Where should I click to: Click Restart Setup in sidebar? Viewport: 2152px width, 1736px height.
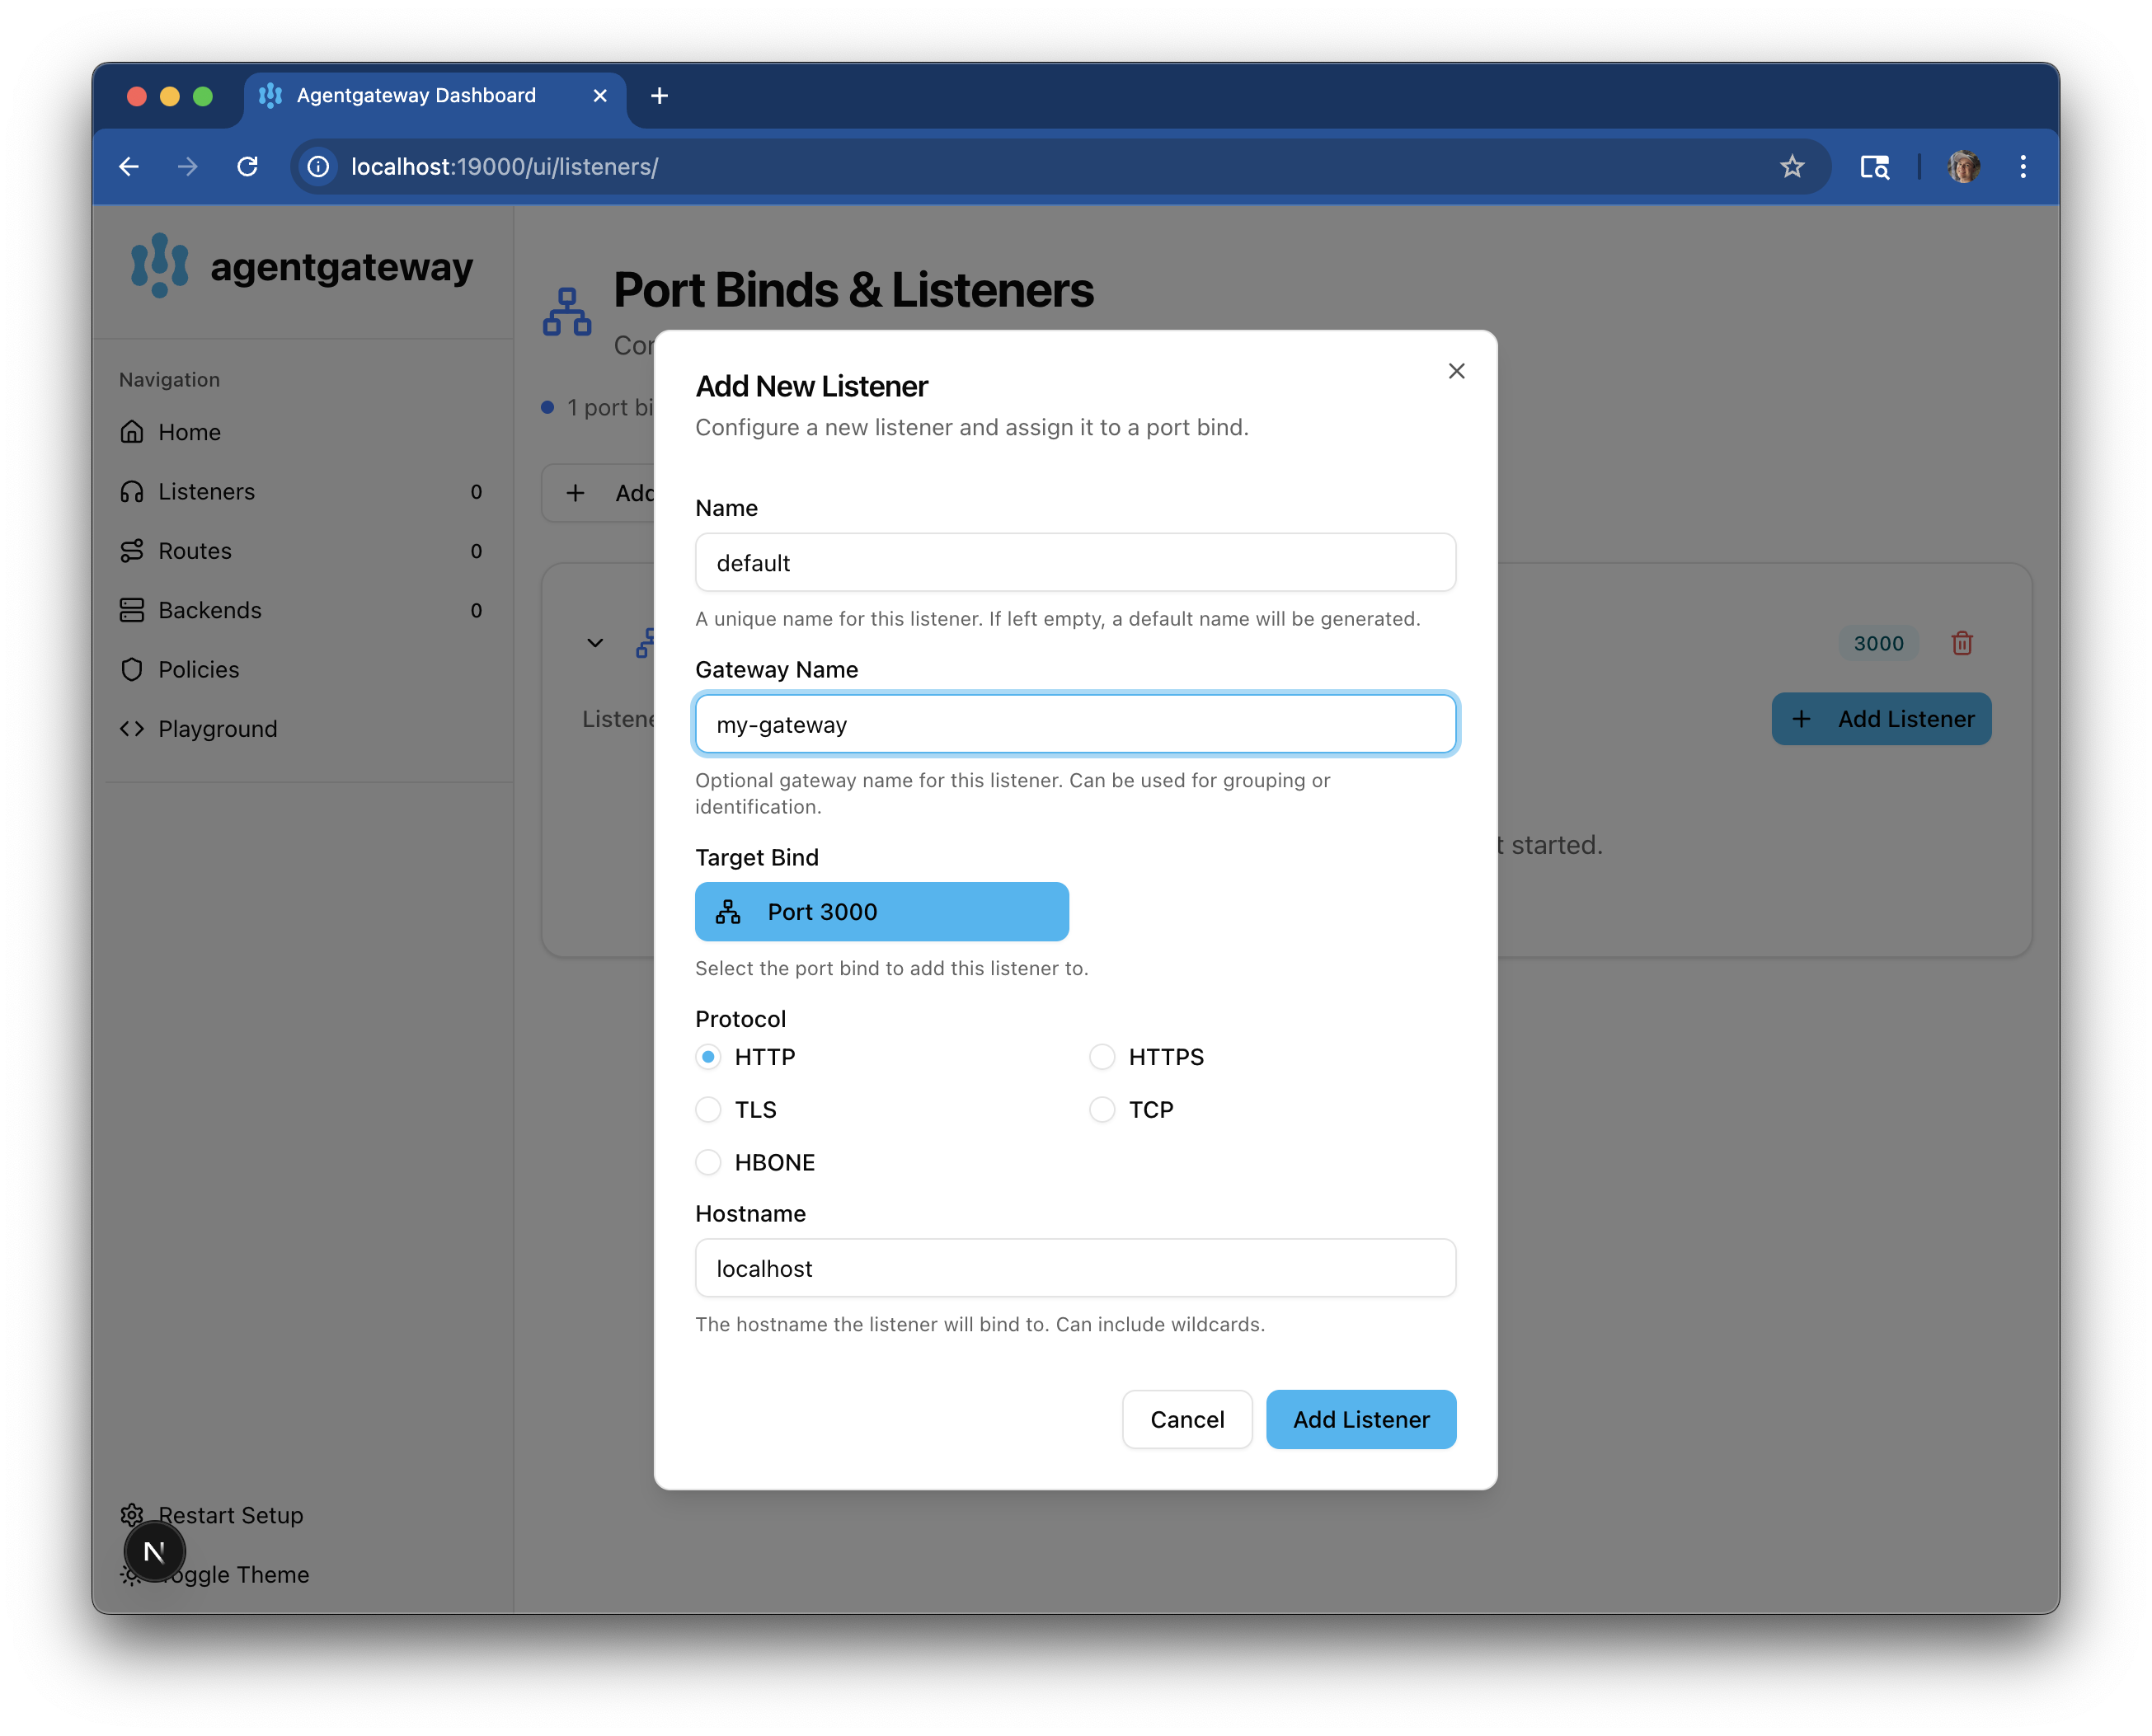pos(230,1515)
